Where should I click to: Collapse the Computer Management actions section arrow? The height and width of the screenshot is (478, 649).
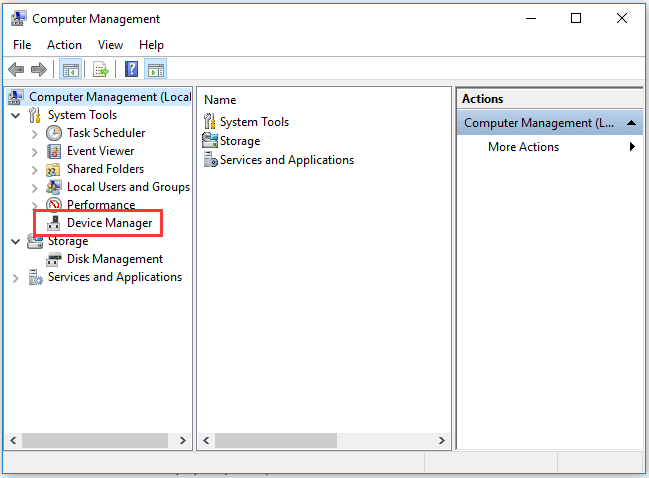click(x=631, y=123)
